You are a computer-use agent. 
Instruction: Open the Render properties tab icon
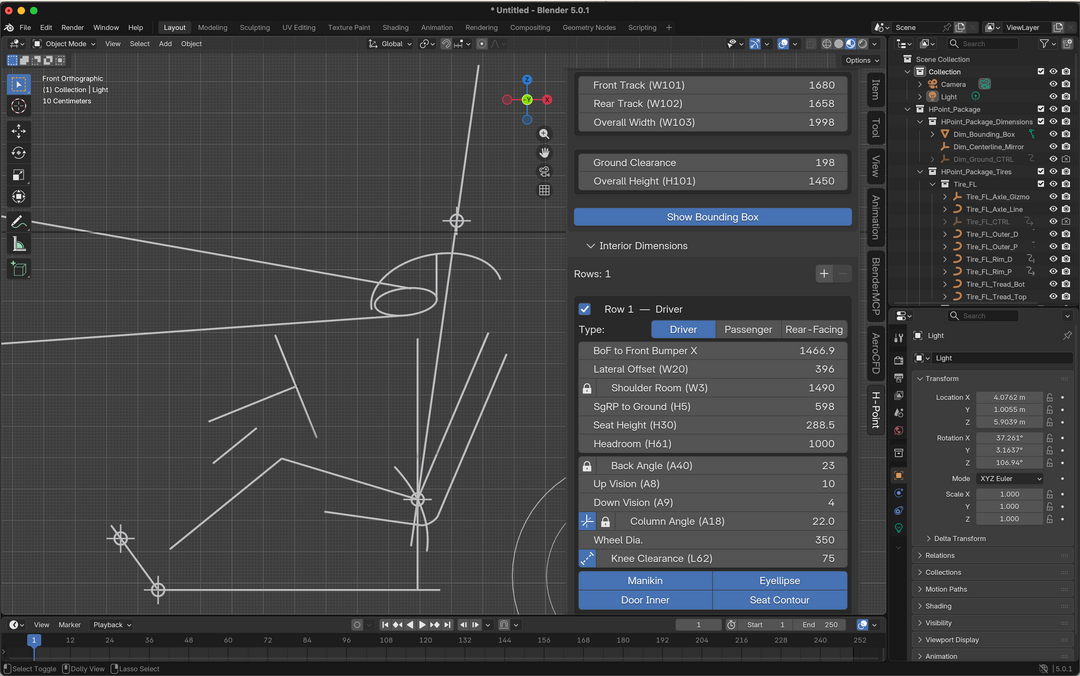click(x=898, y=360)
